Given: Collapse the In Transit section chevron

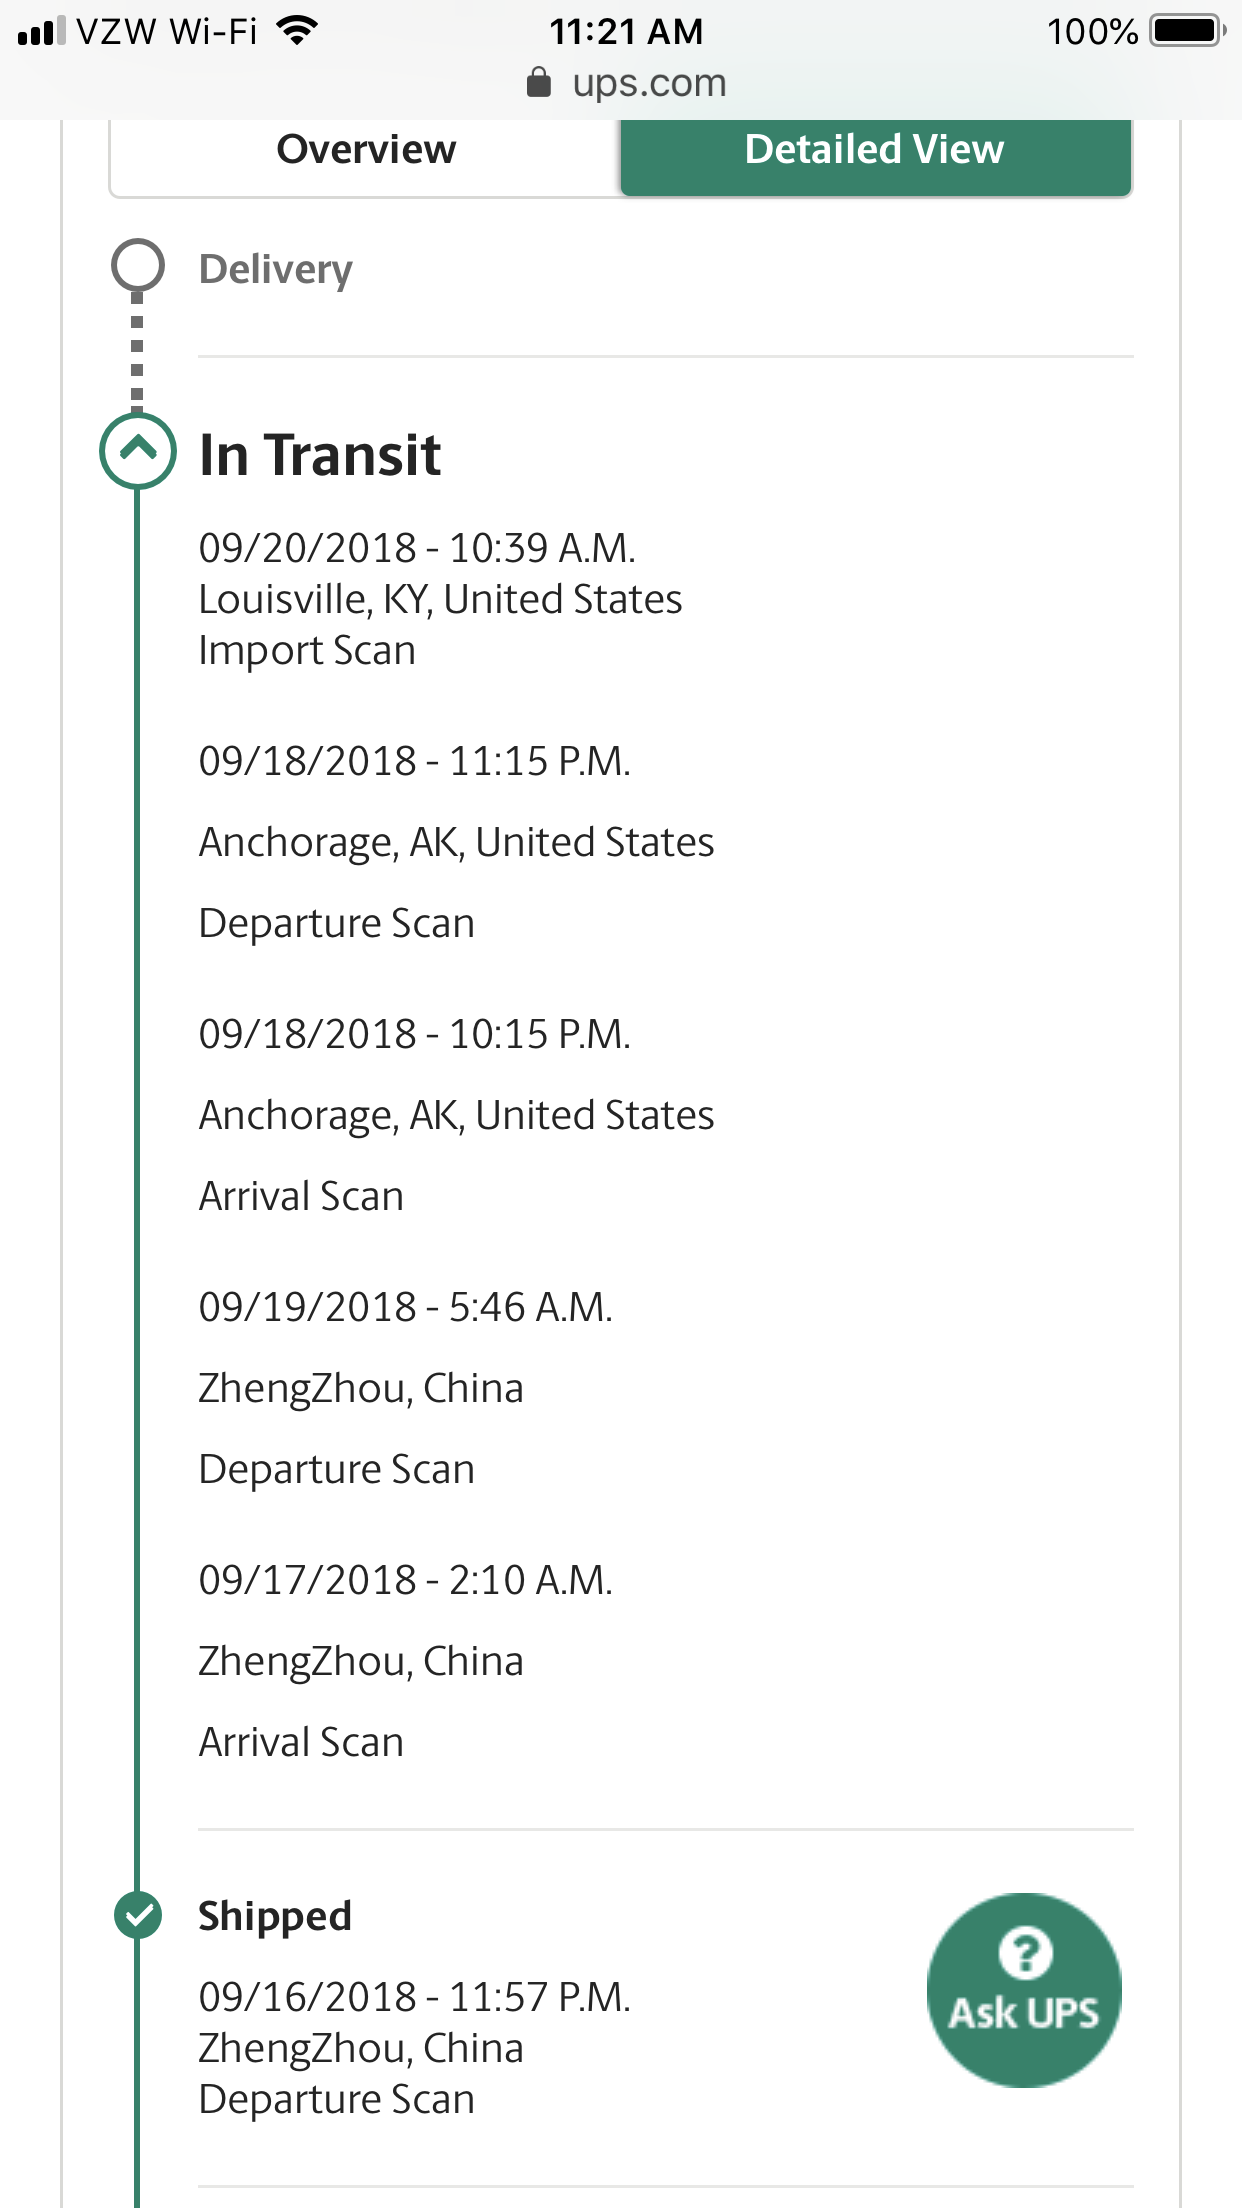Looking at the screenshot, I should pyautogui.click(x=138, y=451).
